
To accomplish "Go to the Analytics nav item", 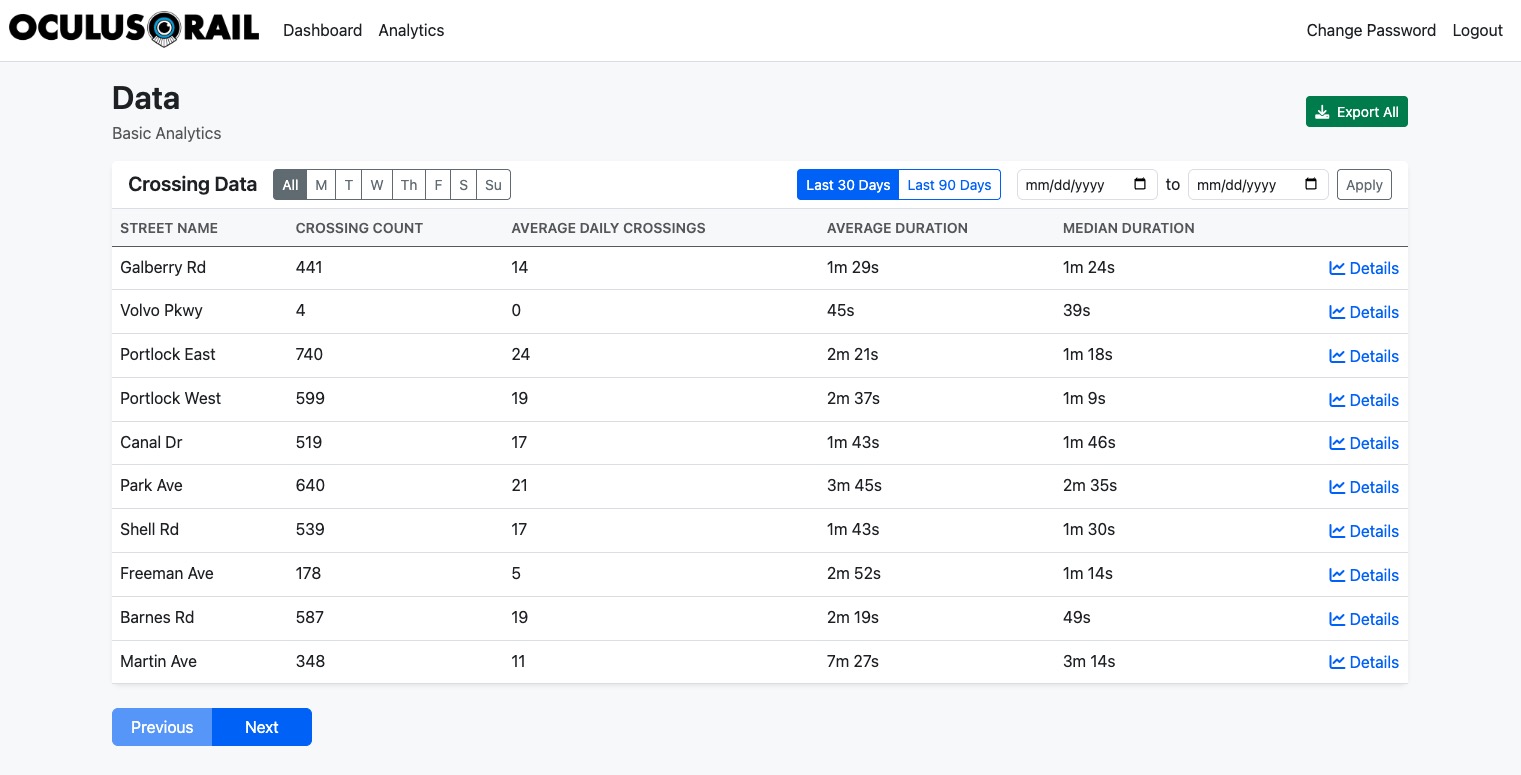I will (x=411, y=30).
